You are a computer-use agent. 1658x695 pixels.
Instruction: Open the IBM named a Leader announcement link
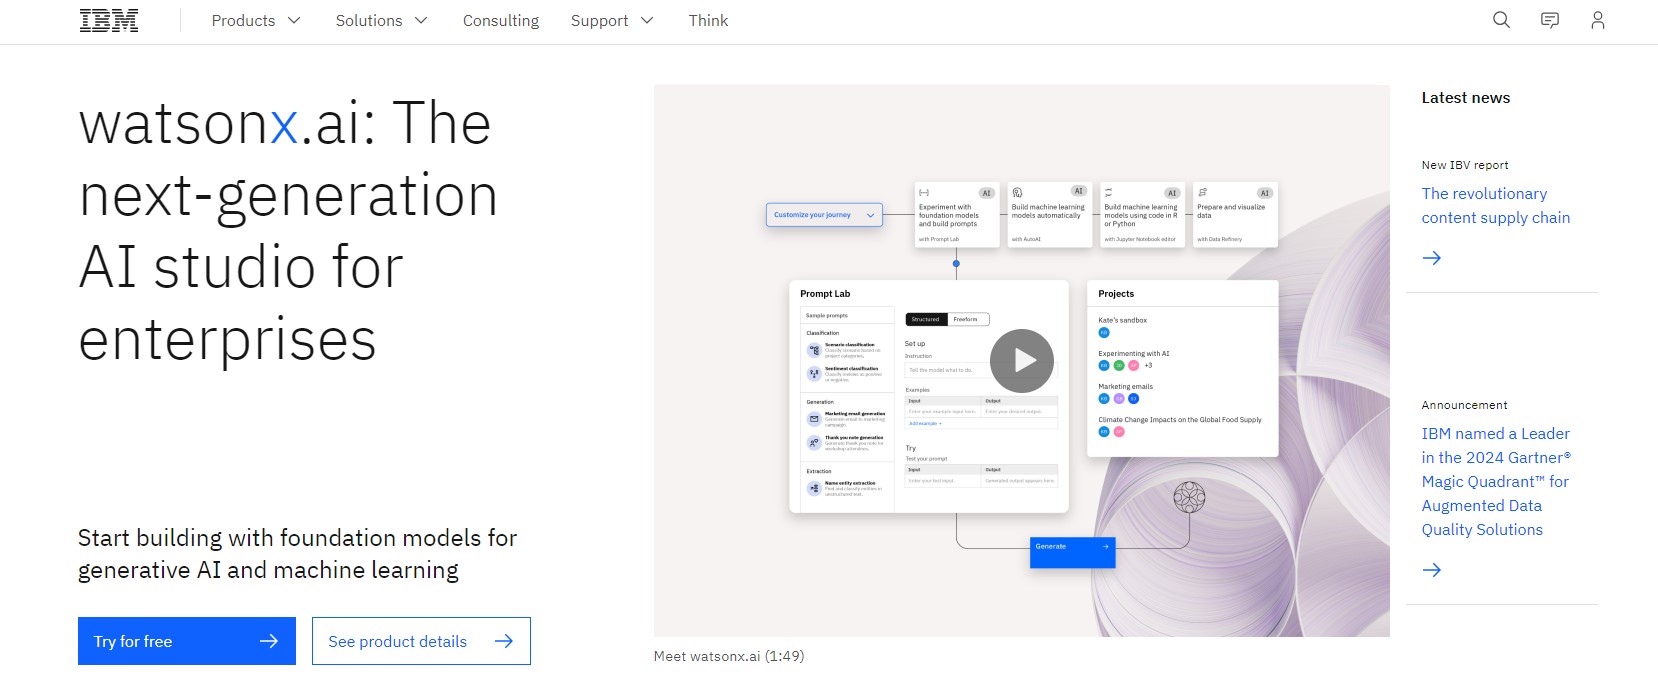[1496, 481]
